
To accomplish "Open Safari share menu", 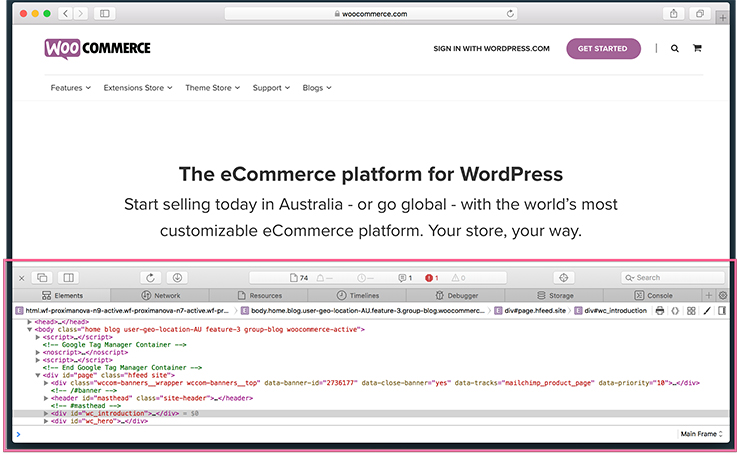I will pyautogui.click(x=673, y=14).
